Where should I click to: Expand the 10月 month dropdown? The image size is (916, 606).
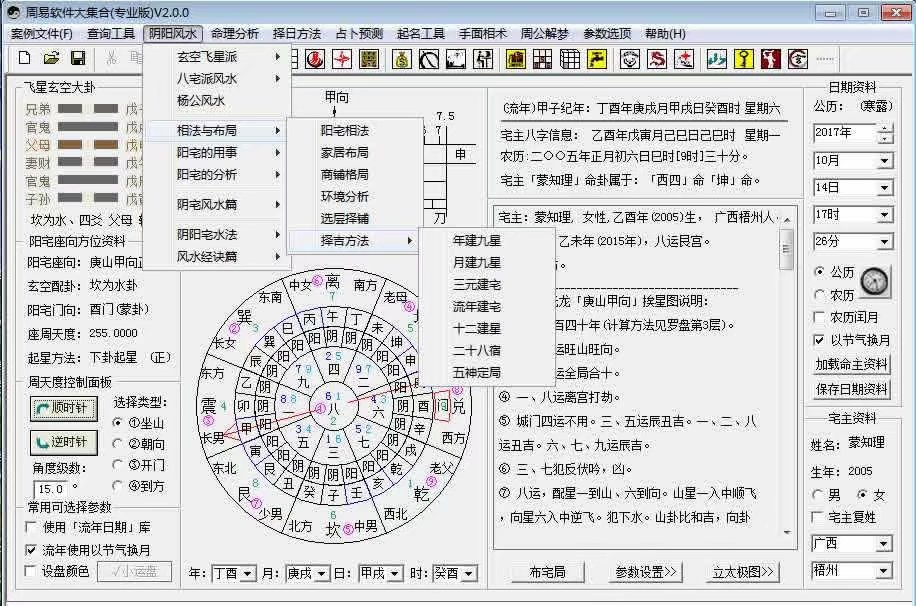[x=883, y=161]
